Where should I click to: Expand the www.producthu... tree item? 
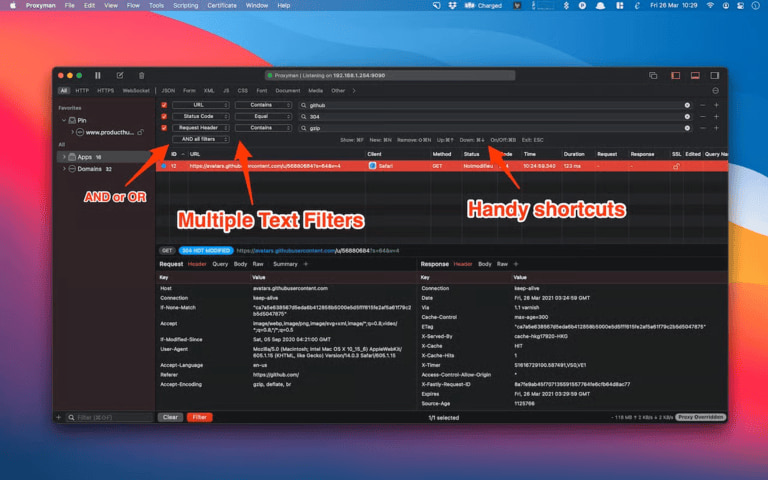tap(72, 132)
